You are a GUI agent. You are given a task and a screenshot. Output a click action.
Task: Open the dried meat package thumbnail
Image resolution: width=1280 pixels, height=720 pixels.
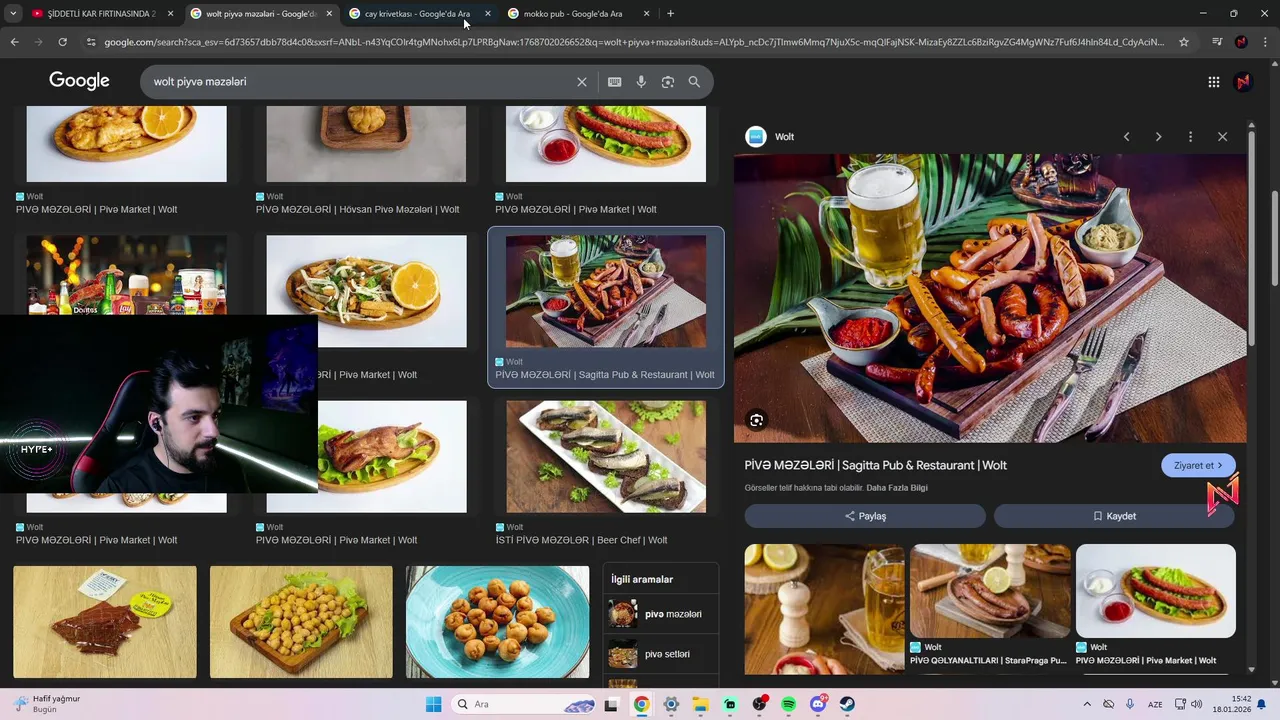(105, 622)
